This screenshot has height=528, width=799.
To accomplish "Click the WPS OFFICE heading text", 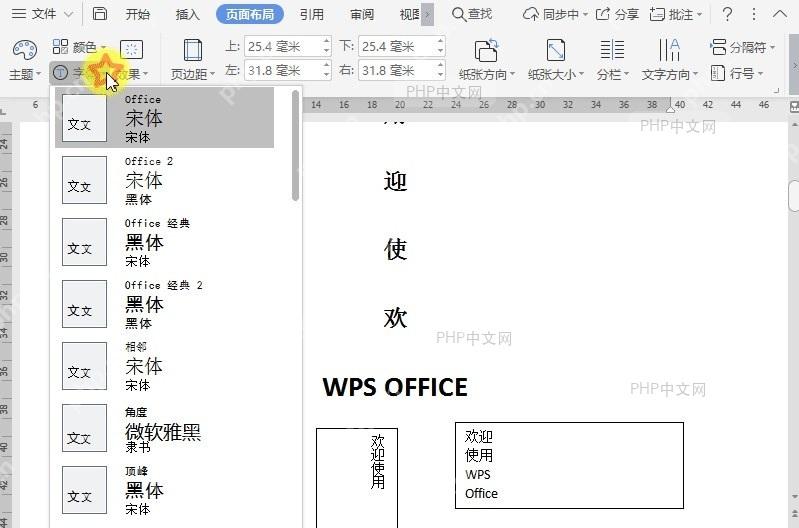I will pyautogui.click(x=395, y=387).
